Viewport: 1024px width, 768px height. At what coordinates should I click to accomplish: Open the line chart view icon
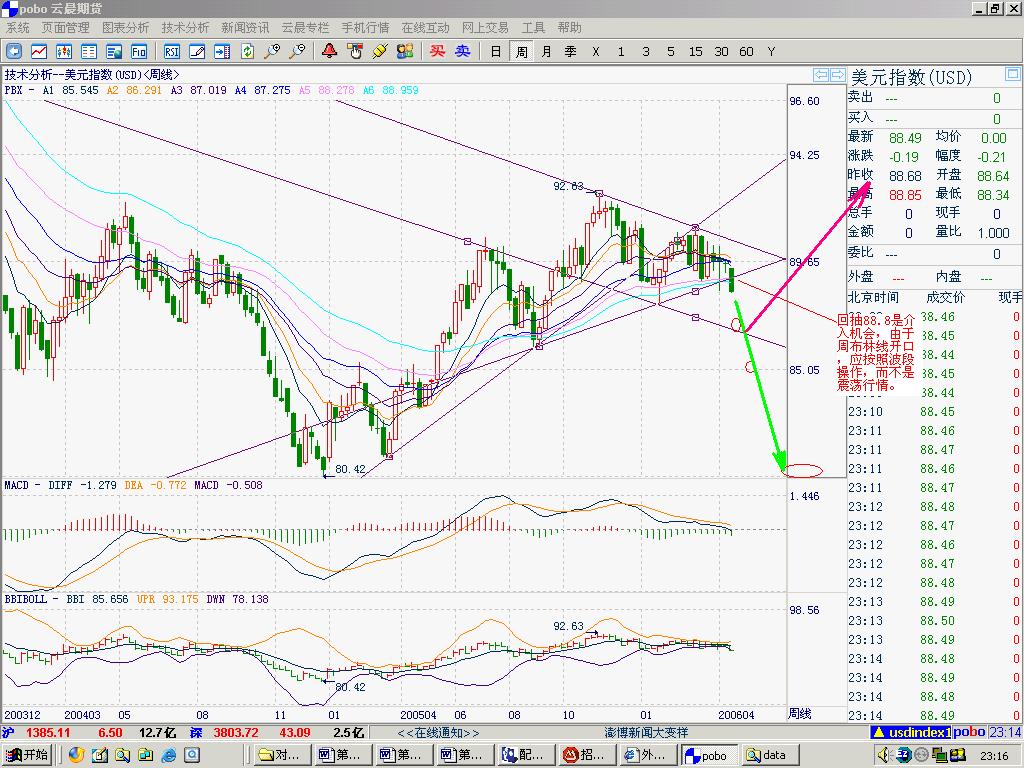tap(39, 51)
